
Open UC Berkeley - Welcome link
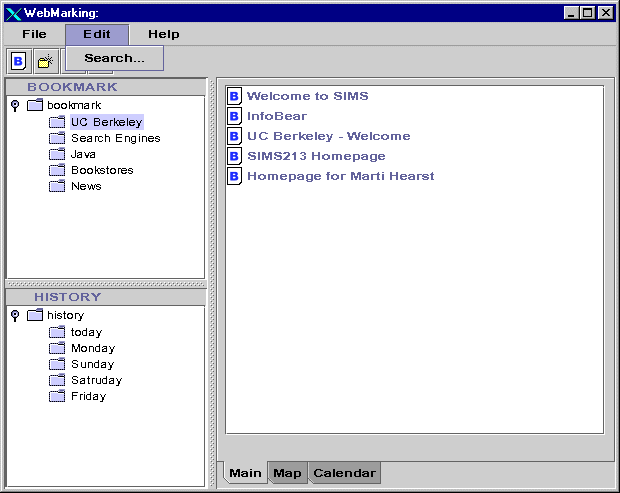(329, 136)
